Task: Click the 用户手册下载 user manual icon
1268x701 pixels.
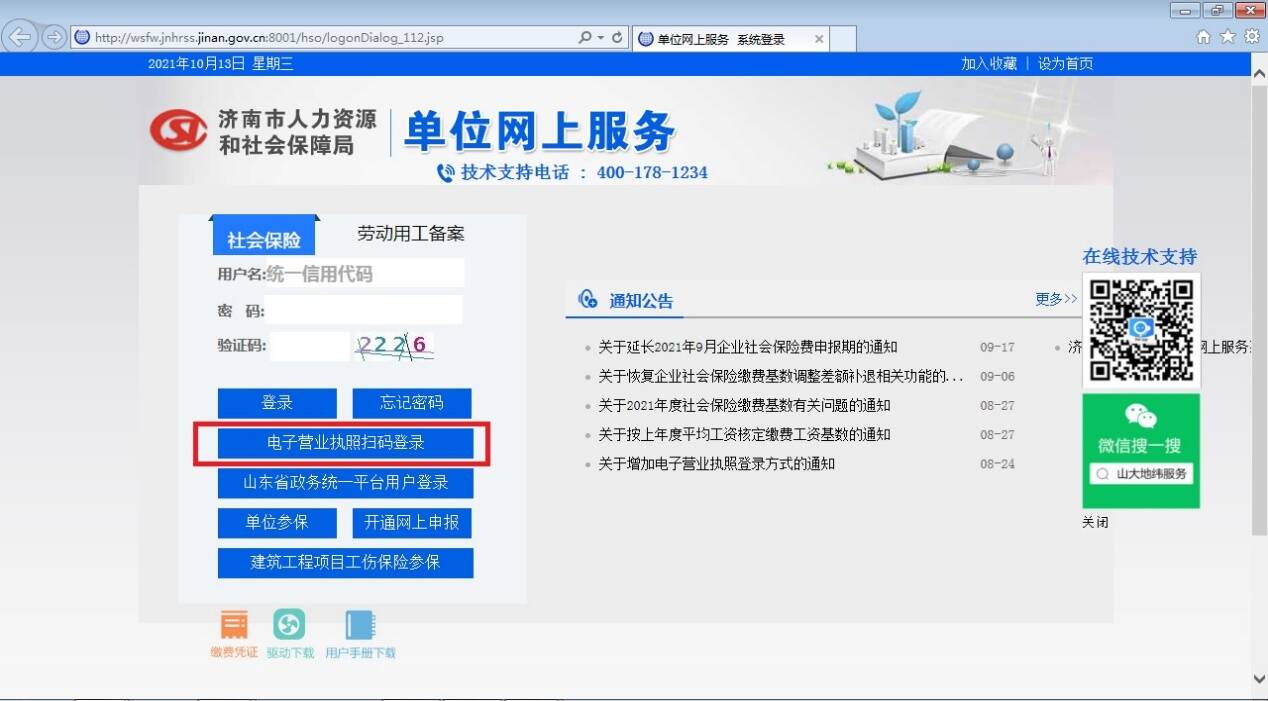Action: point(359,624)
